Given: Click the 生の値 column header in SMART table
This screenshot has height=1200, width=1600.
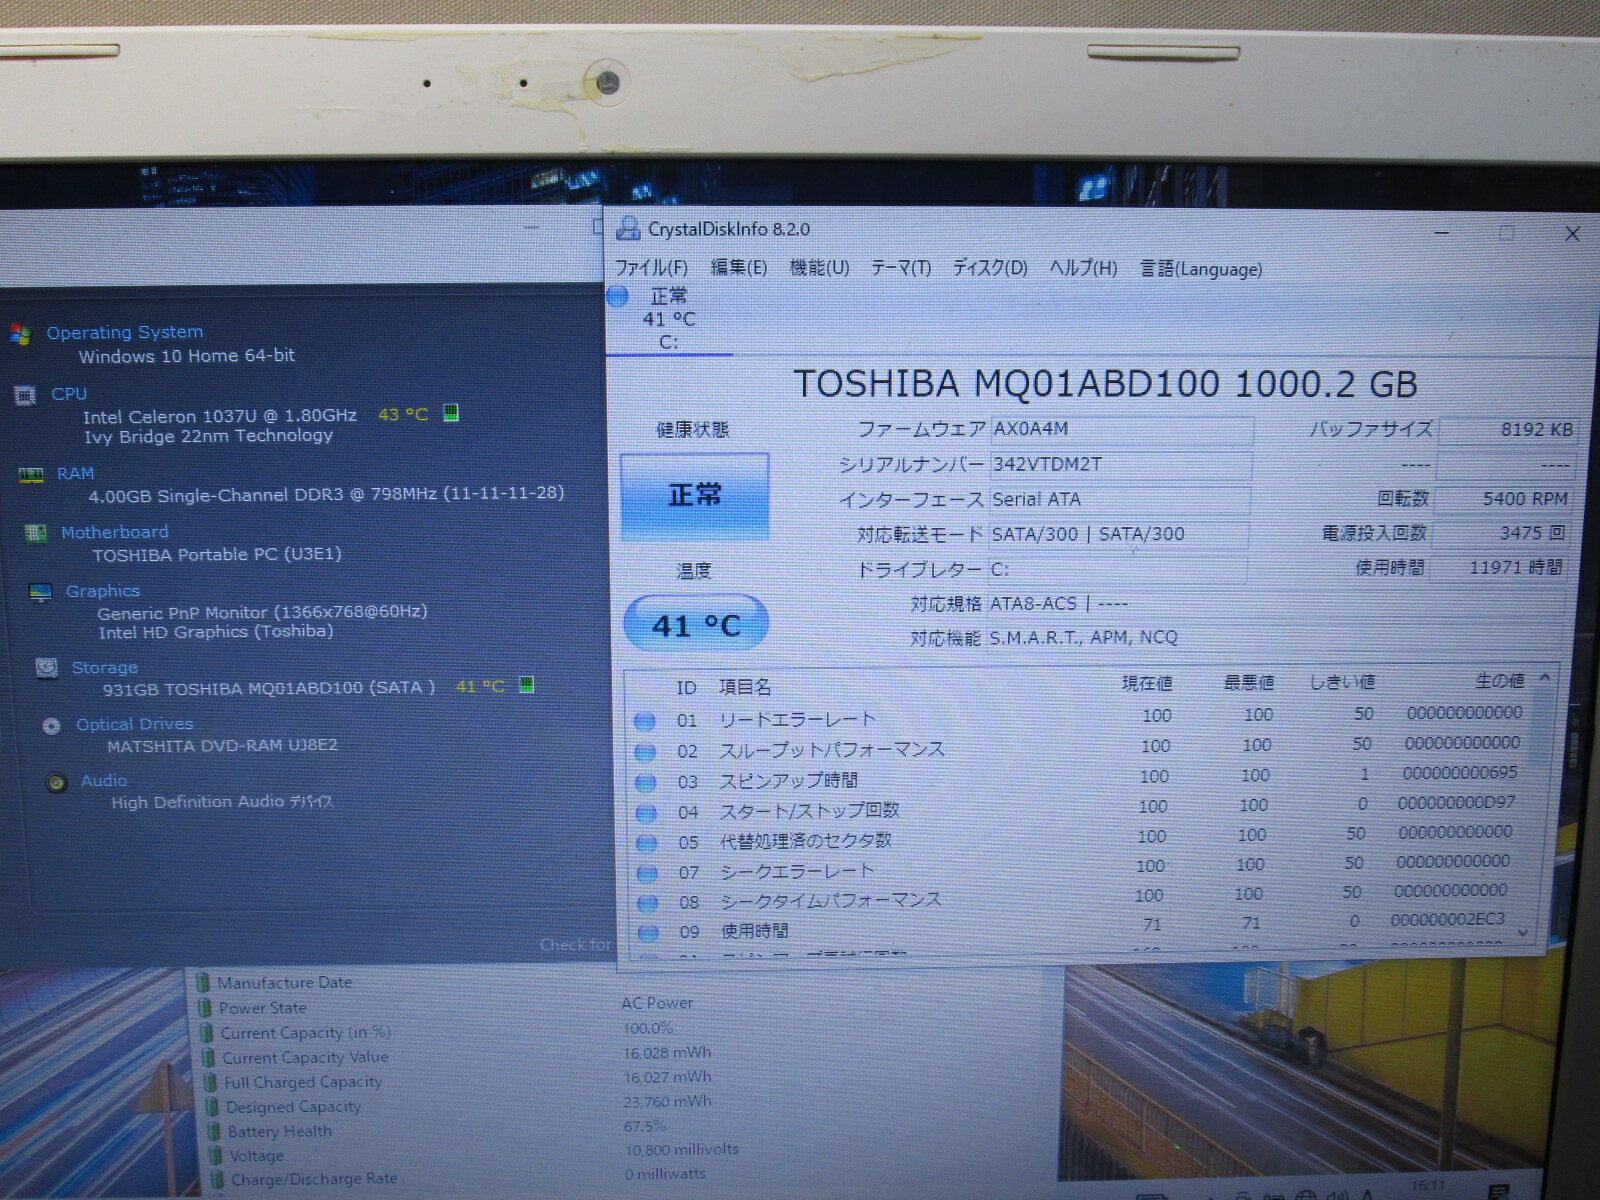Looking at the screenshot, I should 1499,681.
